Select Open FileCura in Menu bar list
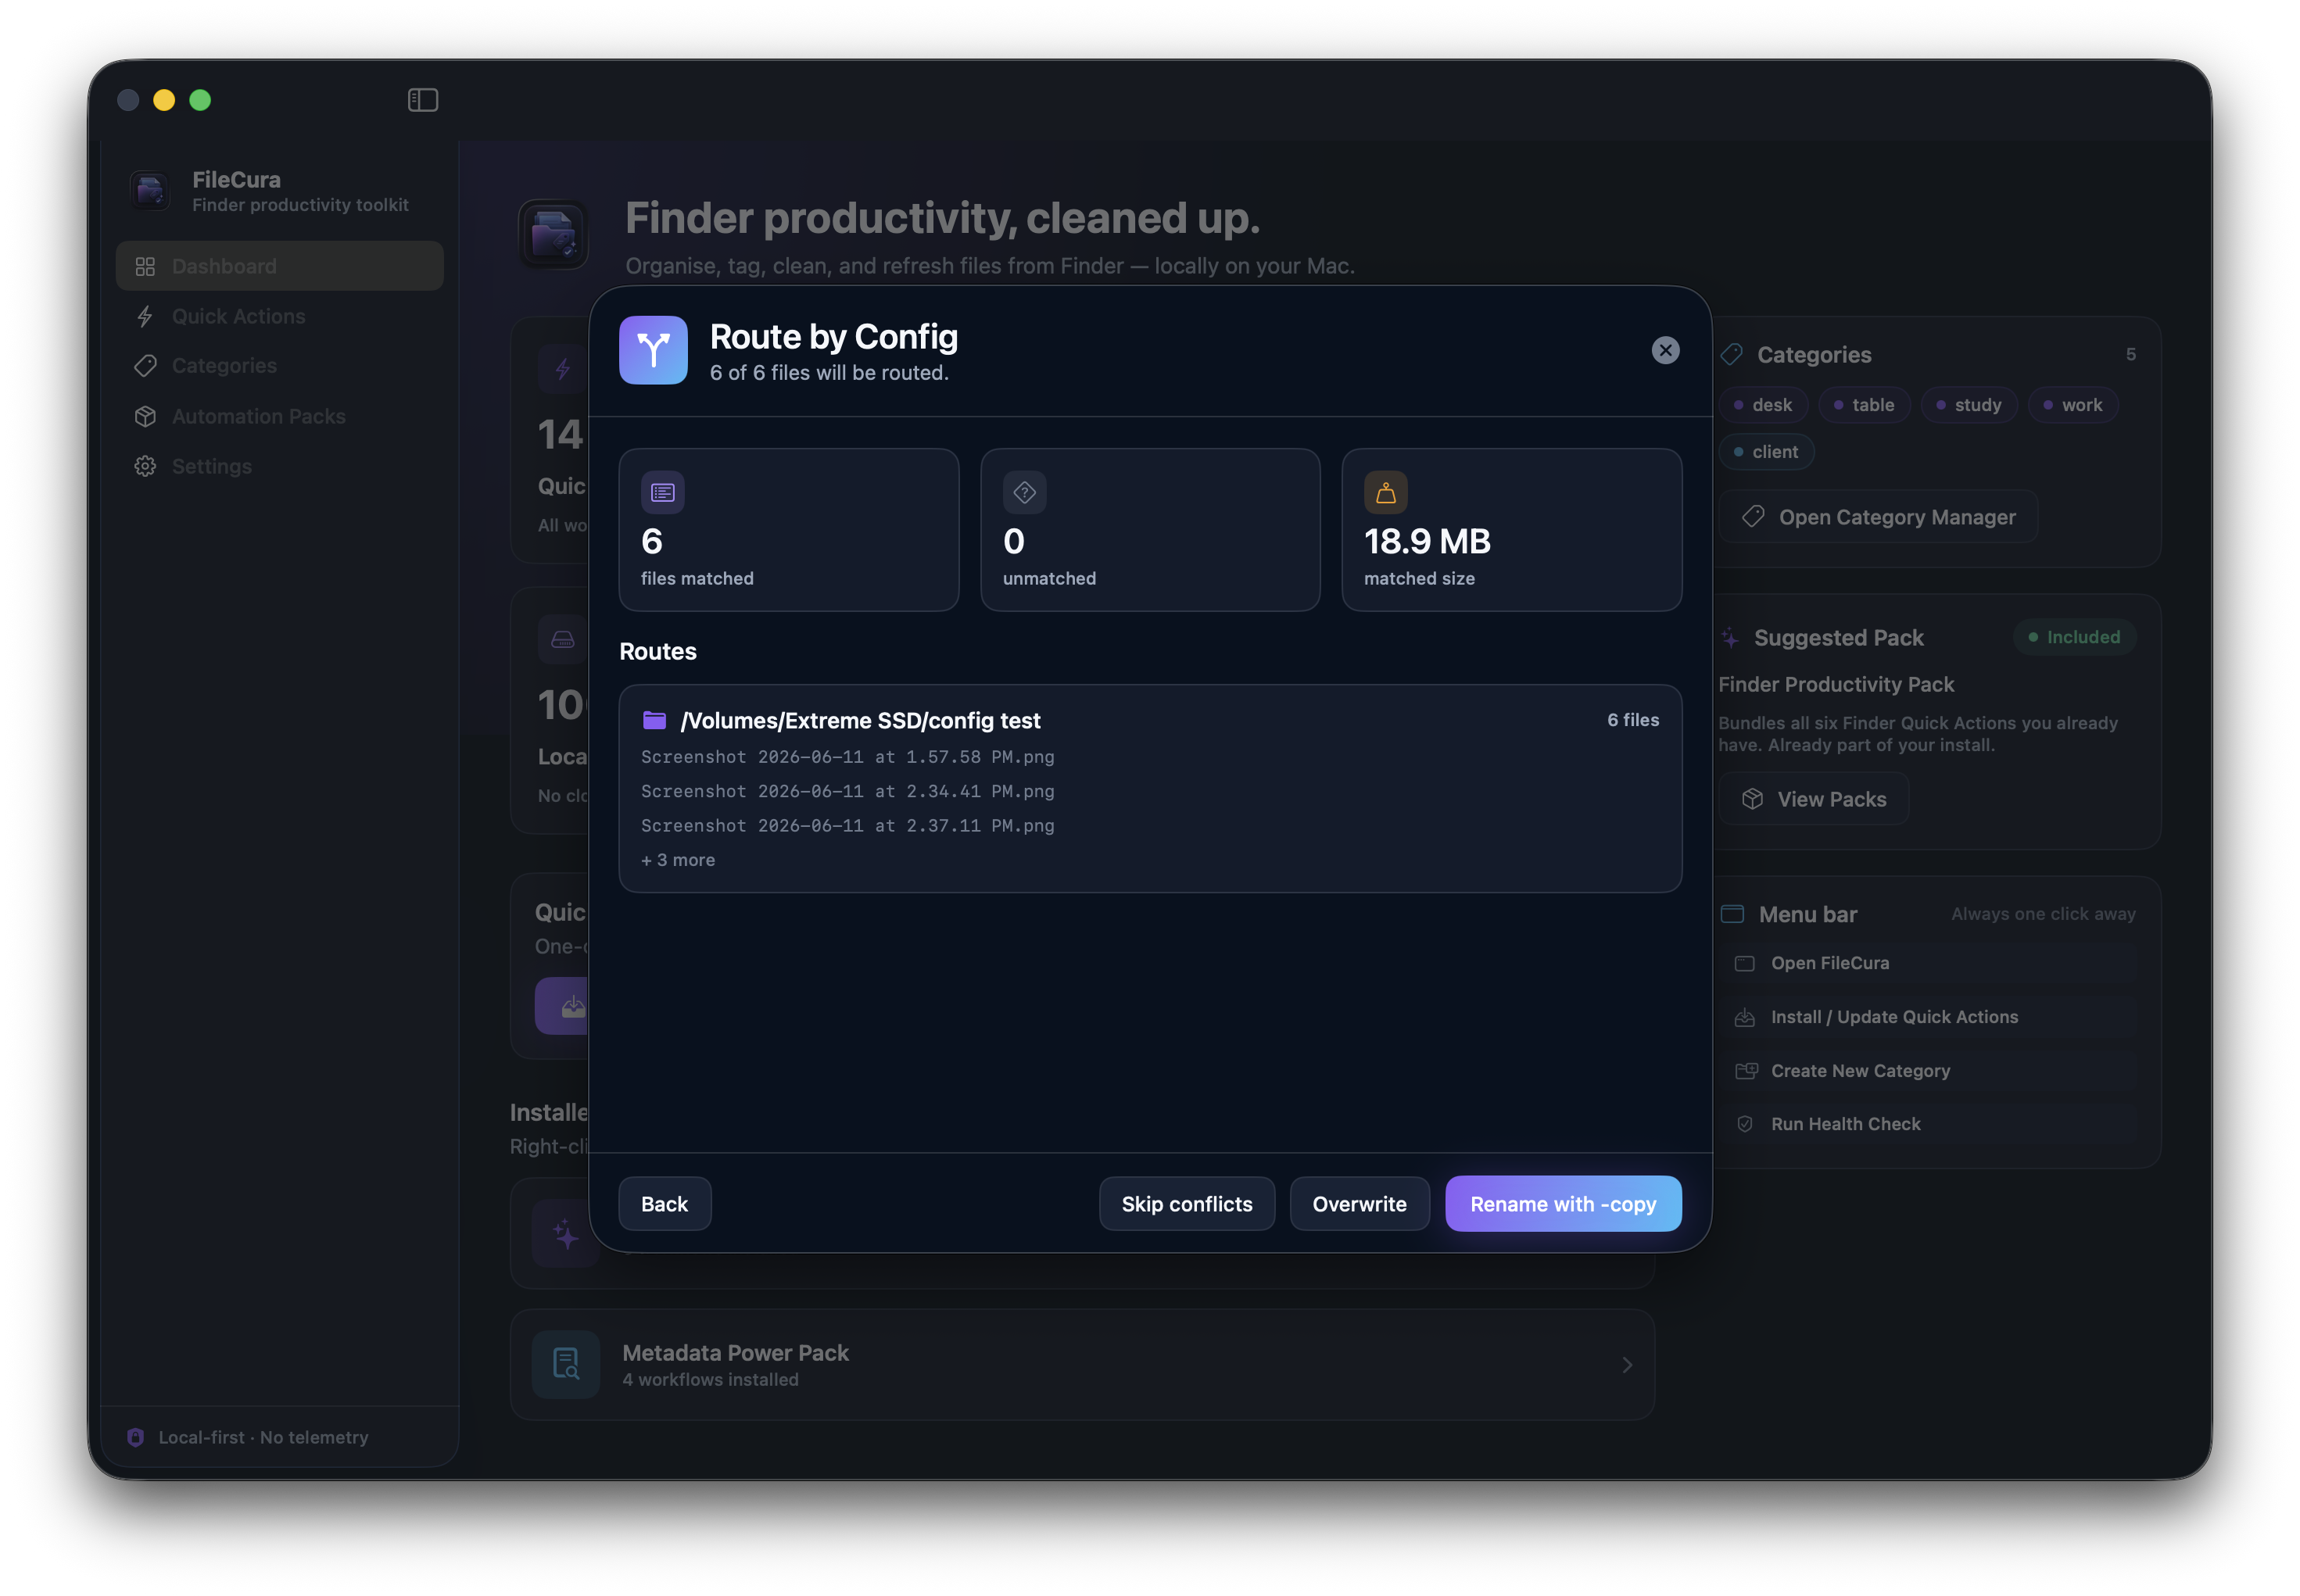The image size is (2300, 1596). [x=1929, y=963]
